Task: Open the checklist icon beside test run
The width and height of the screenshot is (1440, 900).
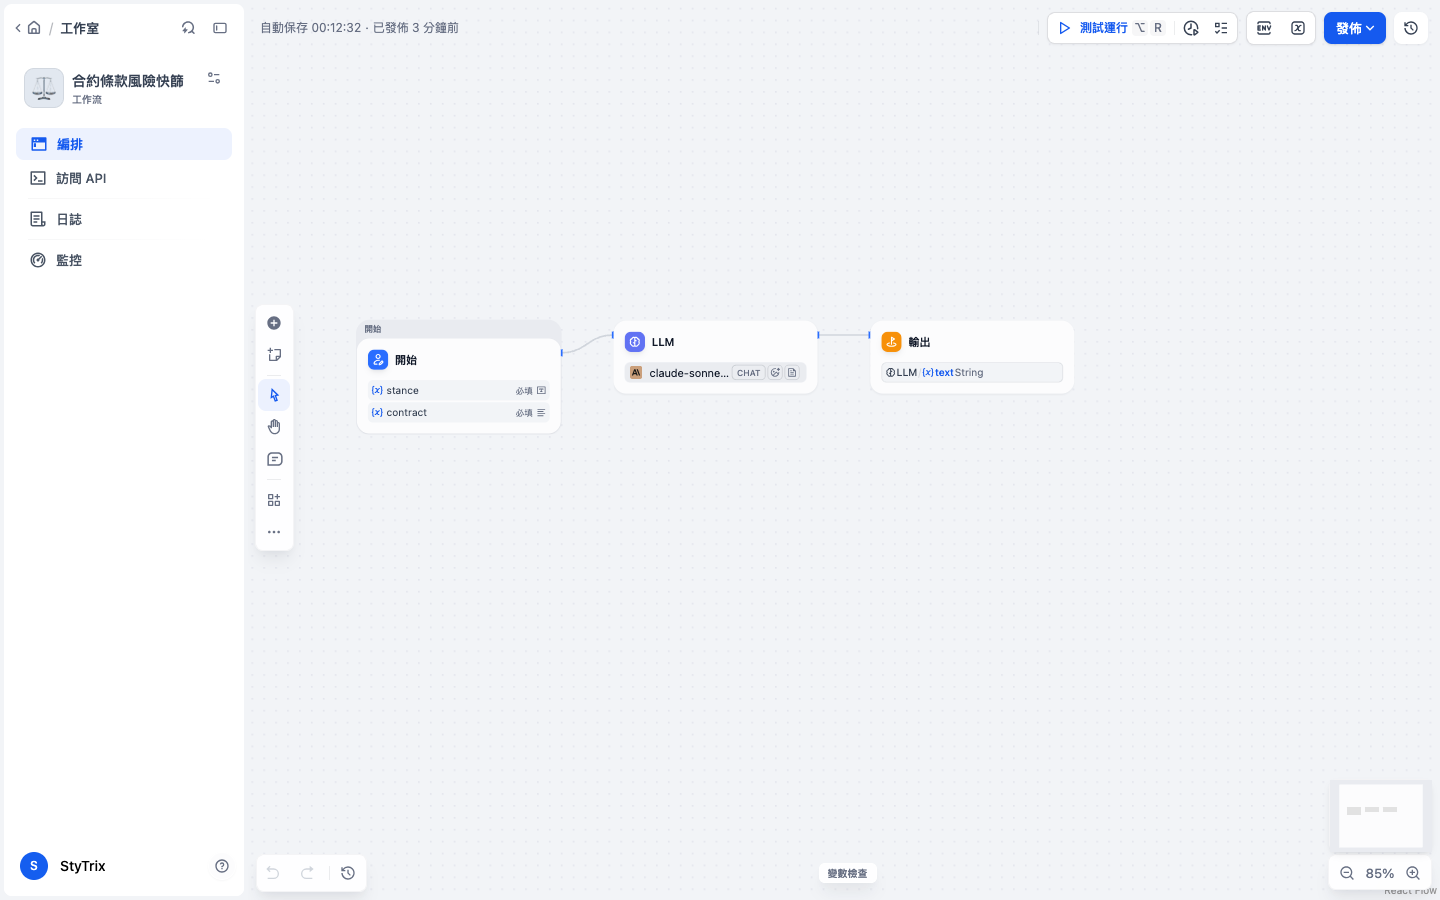Action: tap(1221, 28)
